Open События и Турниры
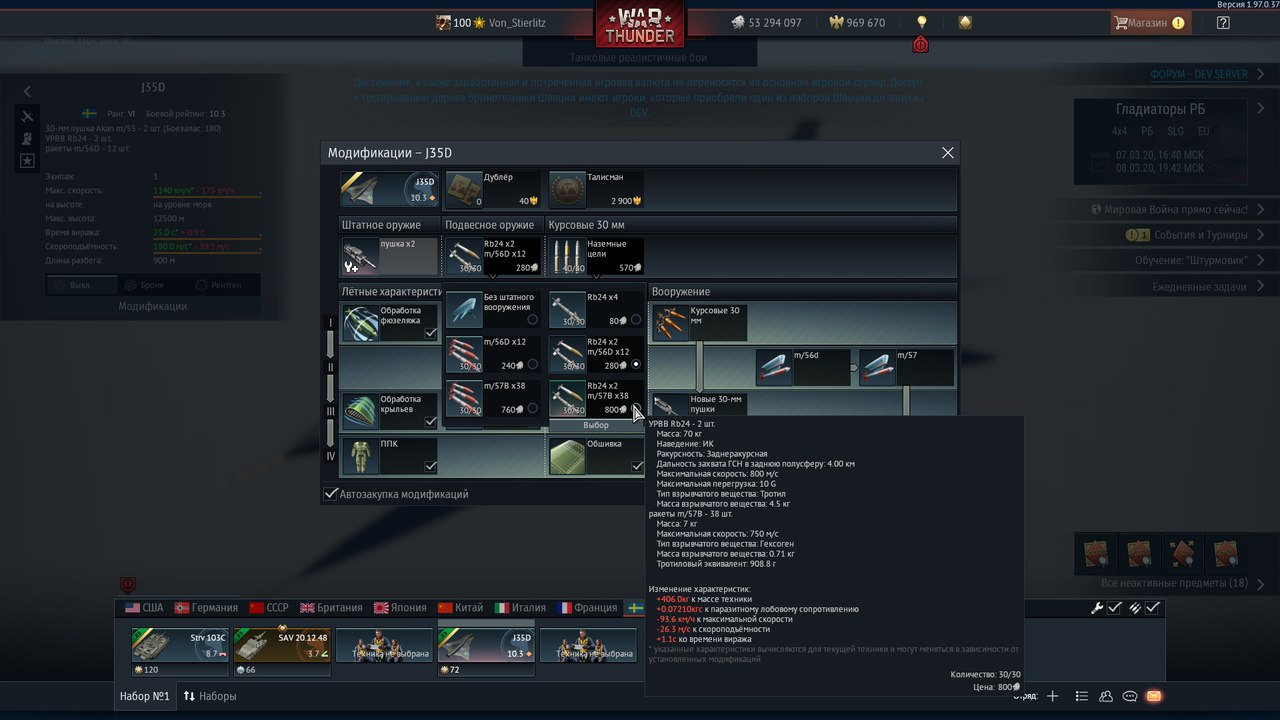 click(1198, 235)
